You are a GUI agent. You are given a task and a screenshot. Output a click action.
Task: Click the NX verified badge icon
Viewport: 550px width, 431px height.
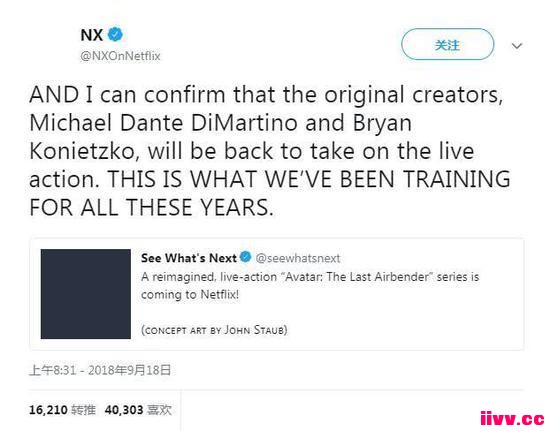[115, 35]
